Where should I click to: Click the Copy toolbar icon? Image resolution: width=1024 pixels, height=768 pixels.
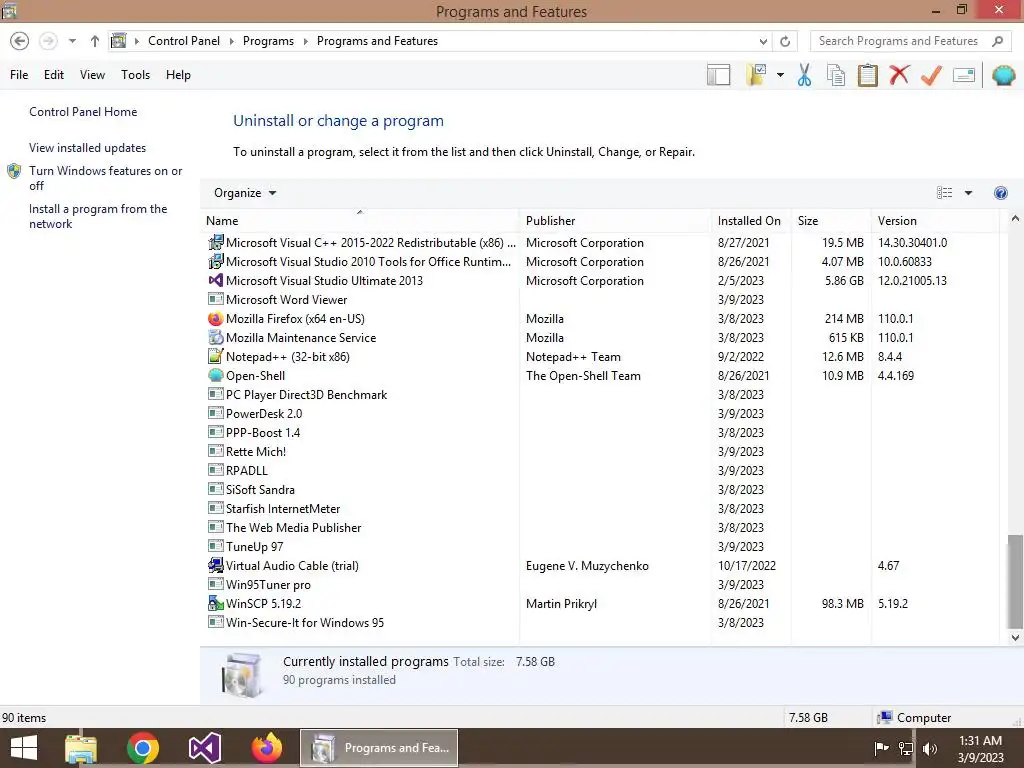click(836, 75)
